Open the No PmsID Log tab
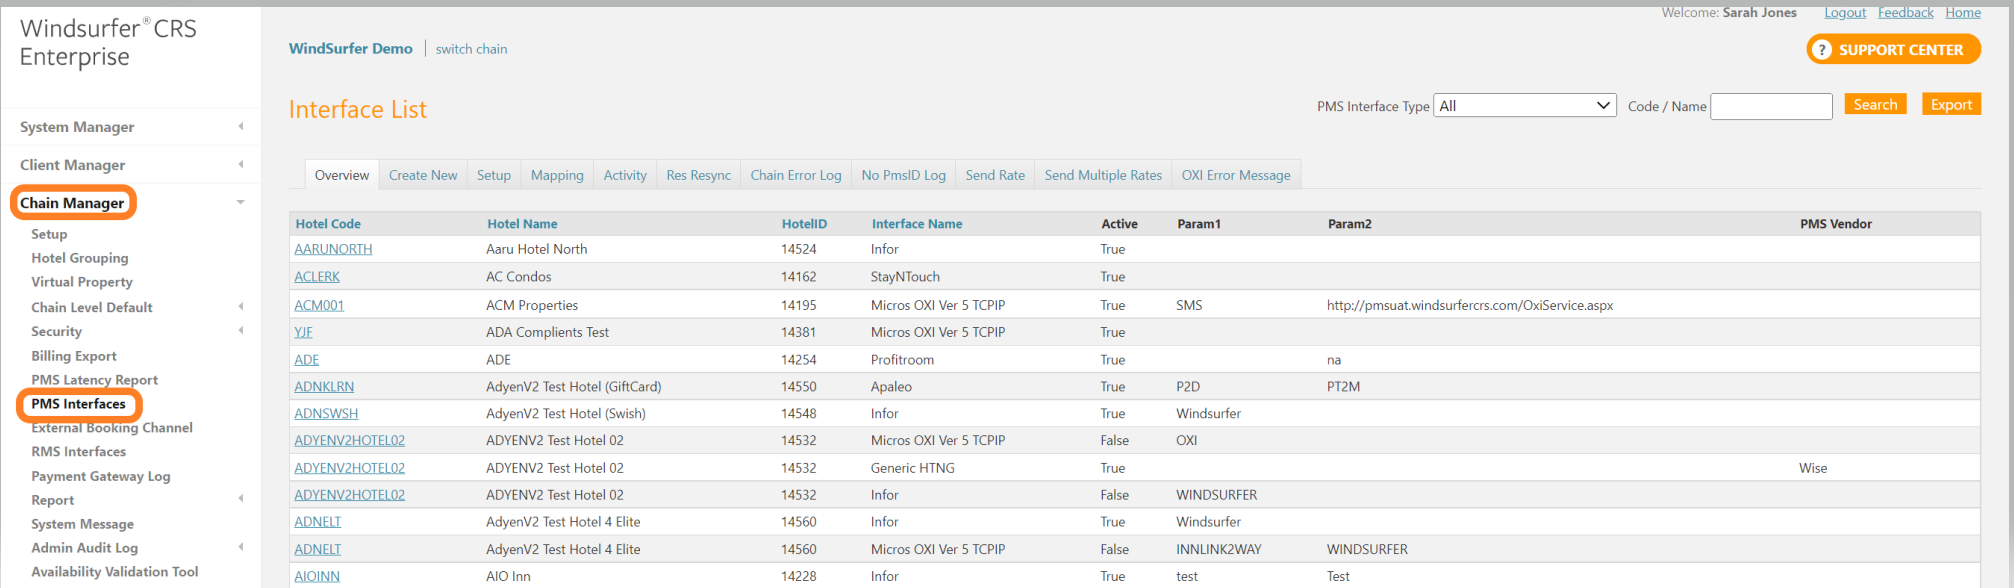 tap(903, 175)
